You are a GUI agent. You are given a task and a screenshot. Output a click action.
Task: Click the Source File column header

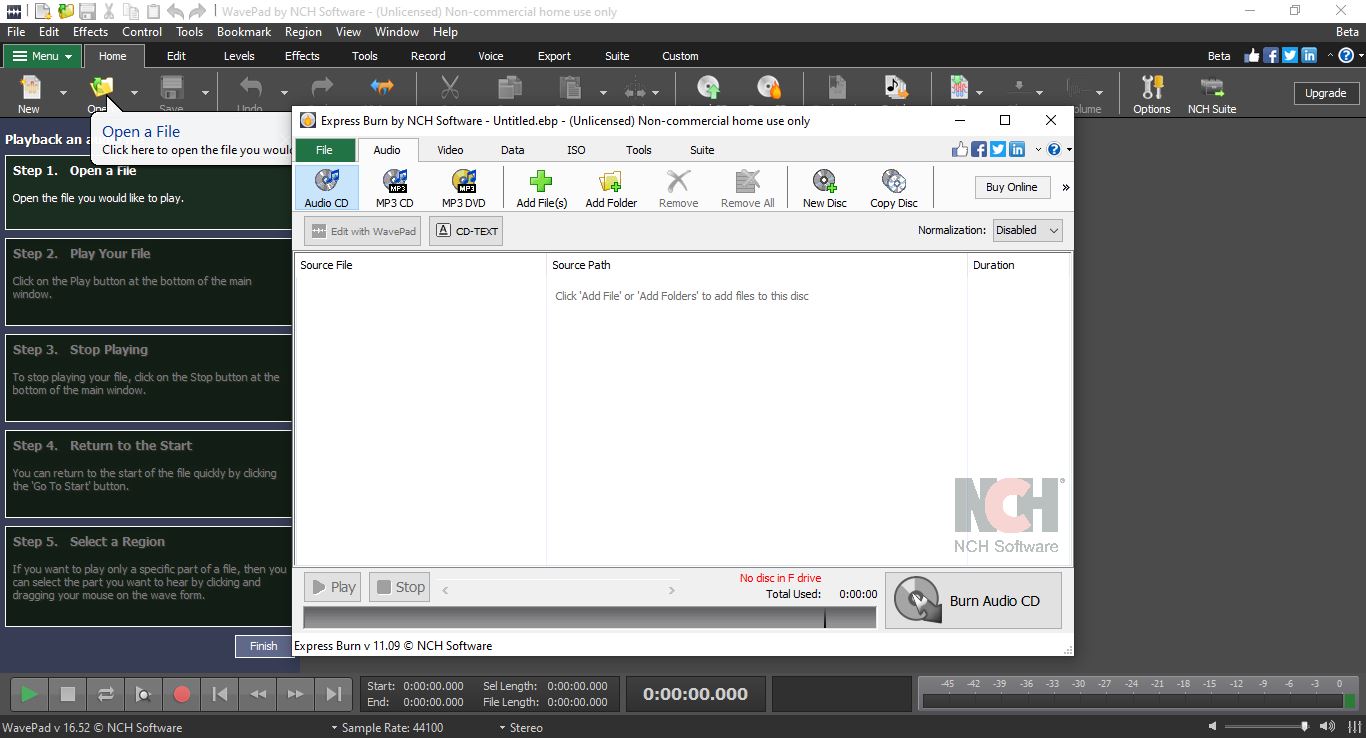point(420,265)
